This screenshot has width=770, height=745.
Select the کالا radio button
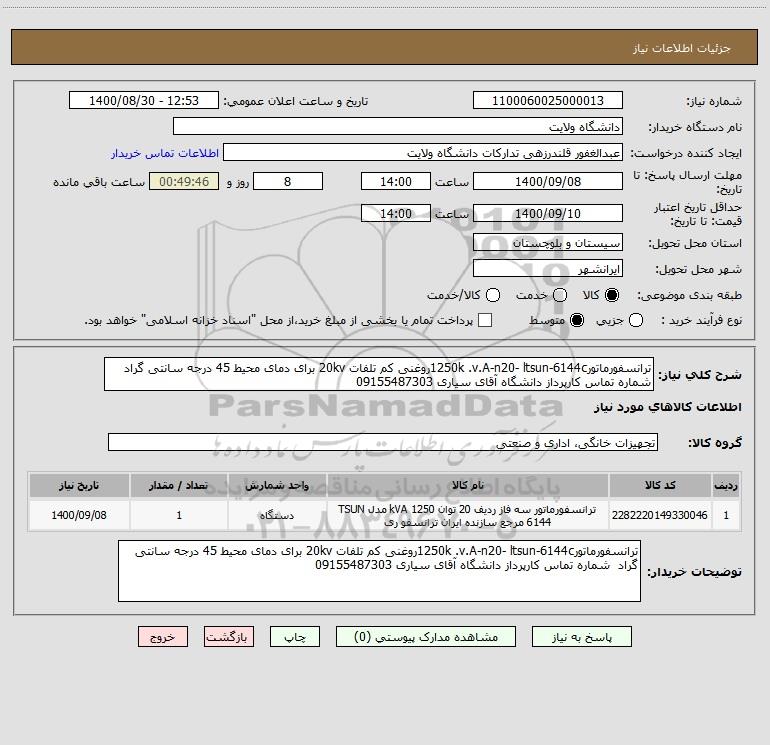[612, 295]
